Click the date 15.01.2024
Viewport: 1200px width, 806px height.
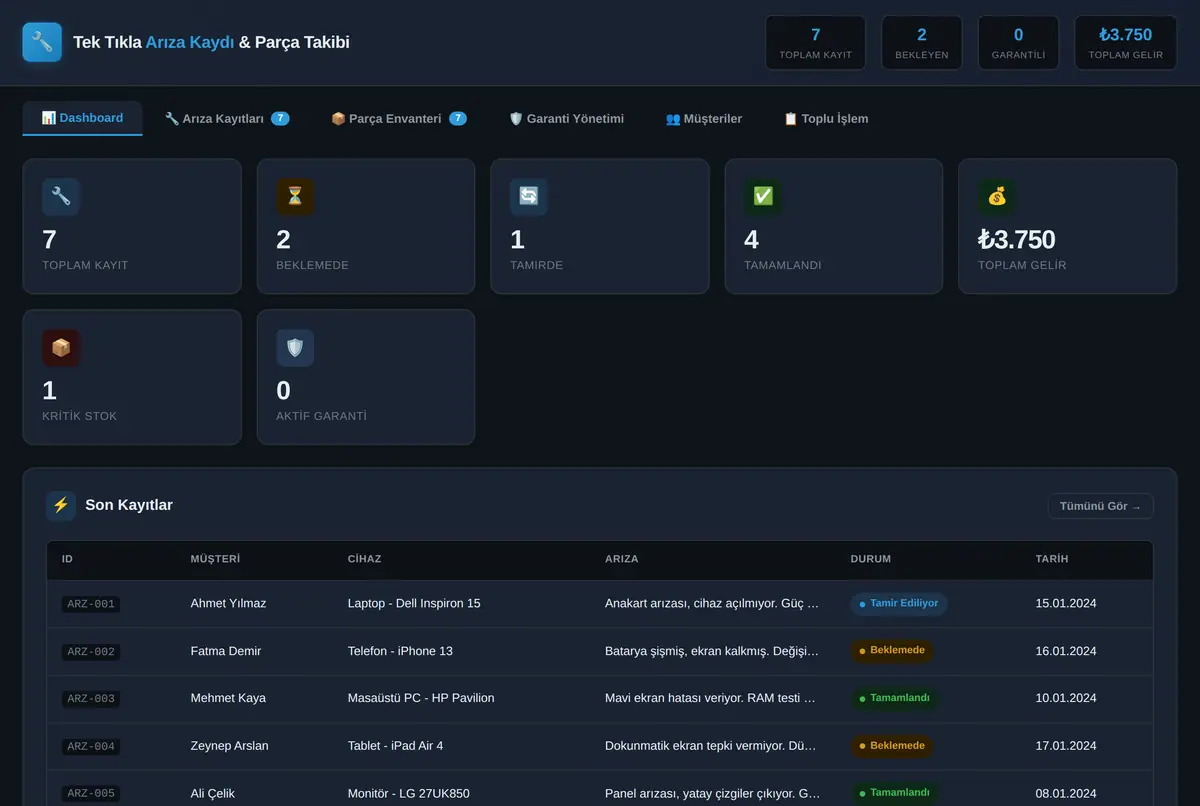click(x=1066, y=603)
